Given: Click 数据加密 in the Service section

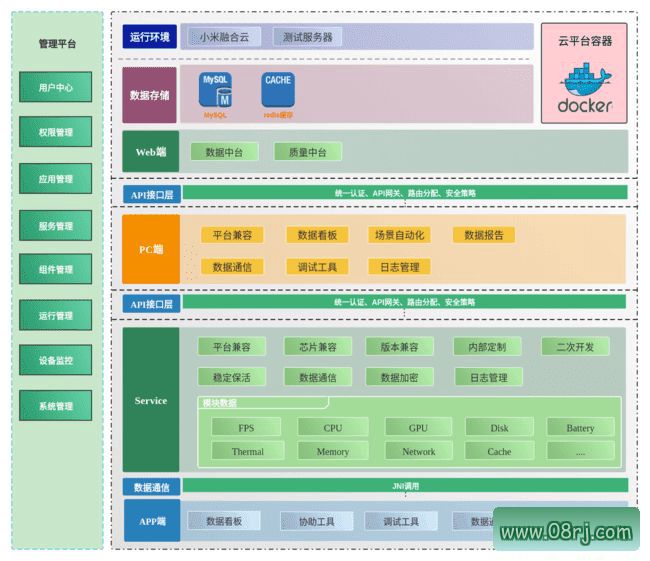Looking at the screenshot, I should click(399, 377).
